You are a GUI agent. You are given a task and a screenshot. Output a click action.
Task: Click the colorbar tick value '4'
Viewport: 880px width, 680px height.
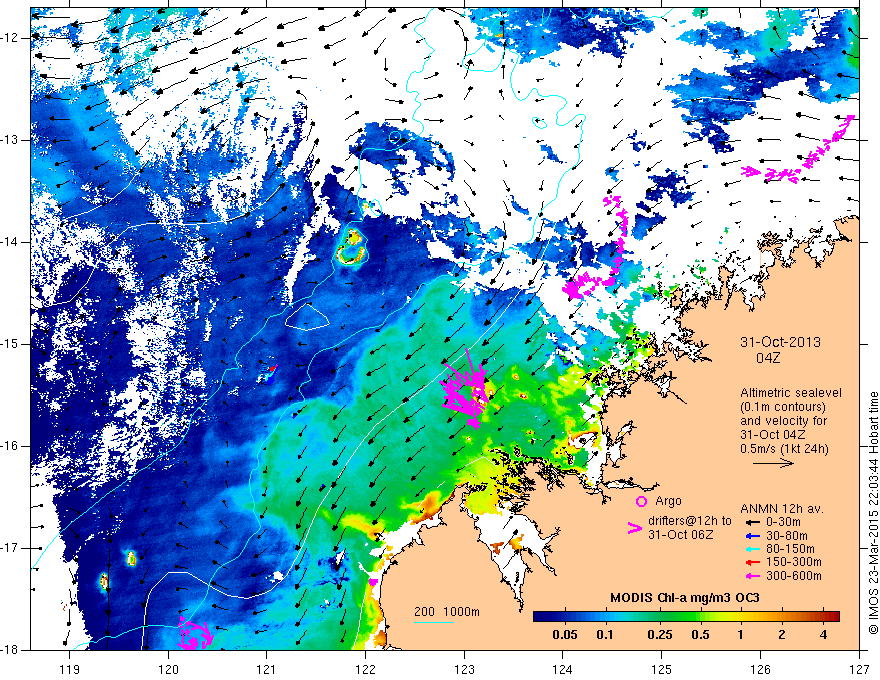click(x=823, y=635)
